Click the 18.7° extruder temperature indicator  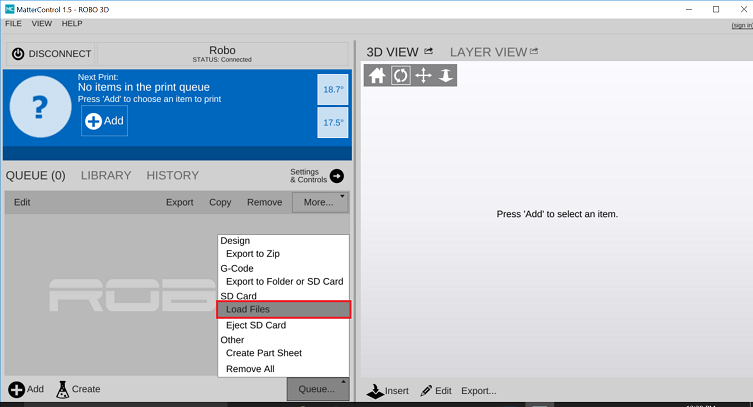[333, 89]
